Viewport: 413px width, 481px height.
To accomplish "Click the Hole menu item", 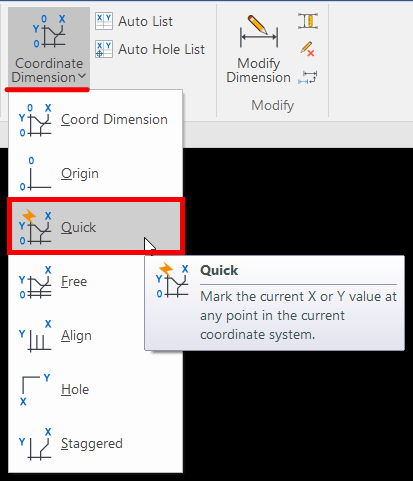I will (x=96, y=389).
